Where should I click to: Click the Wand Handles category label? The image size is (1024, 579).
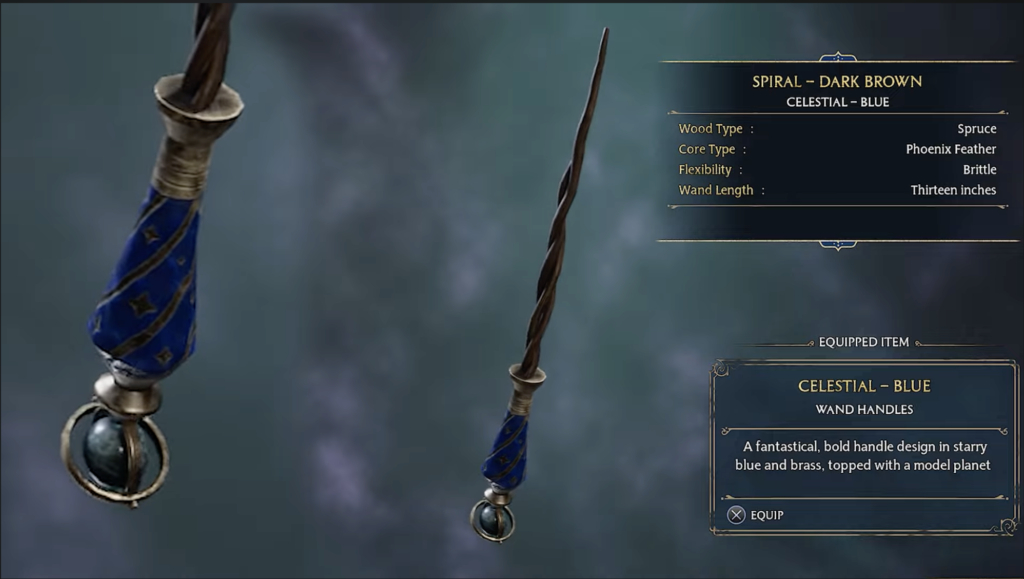click(864, 409)
